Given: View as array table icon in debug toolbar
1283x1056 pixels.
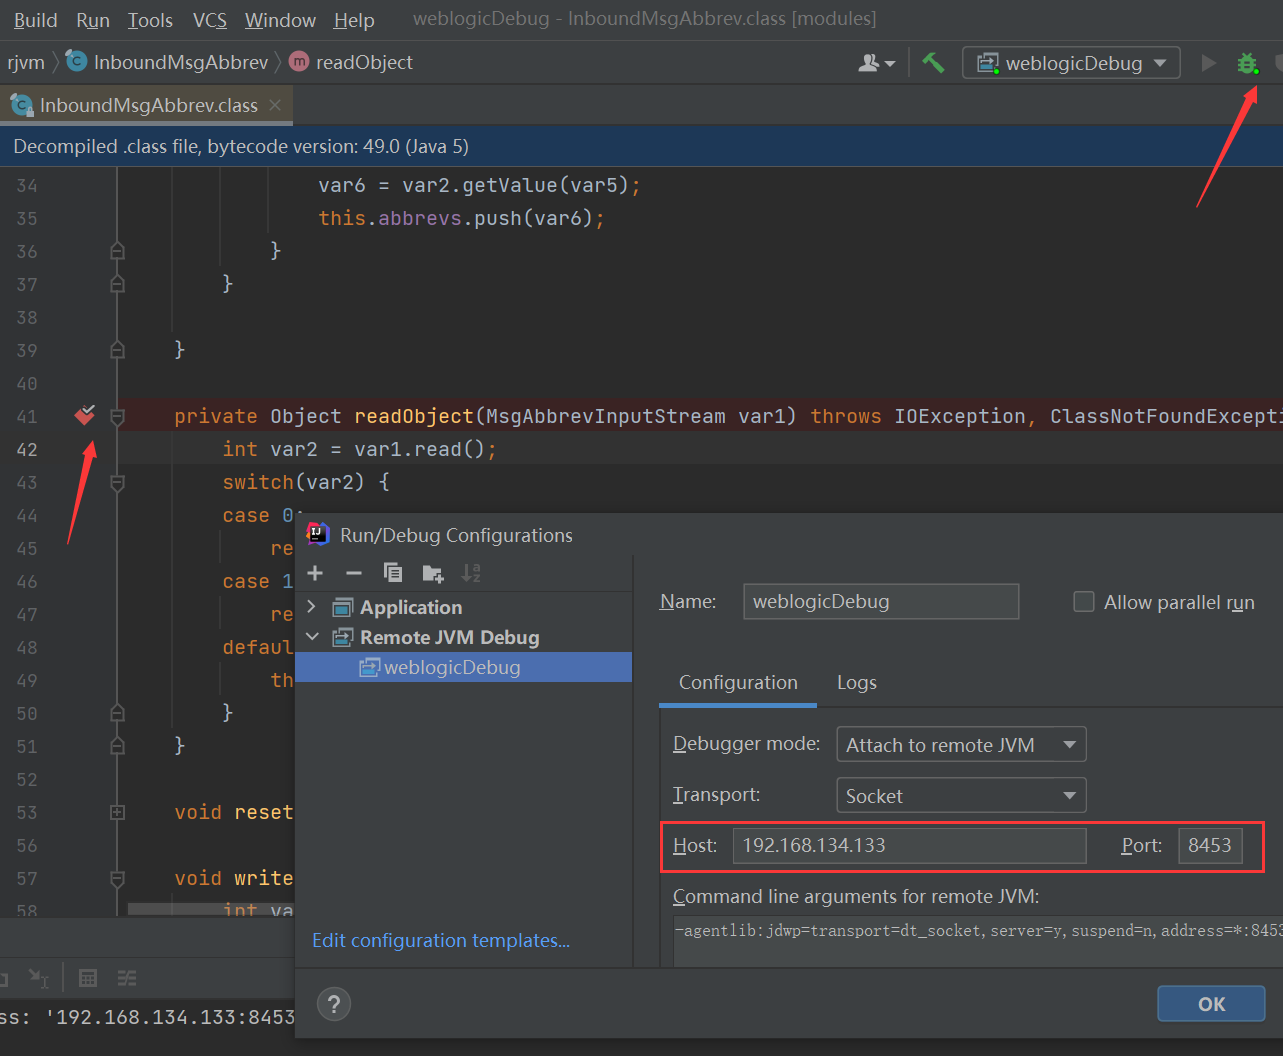Looking at the screenshot, I should point(88,978).
